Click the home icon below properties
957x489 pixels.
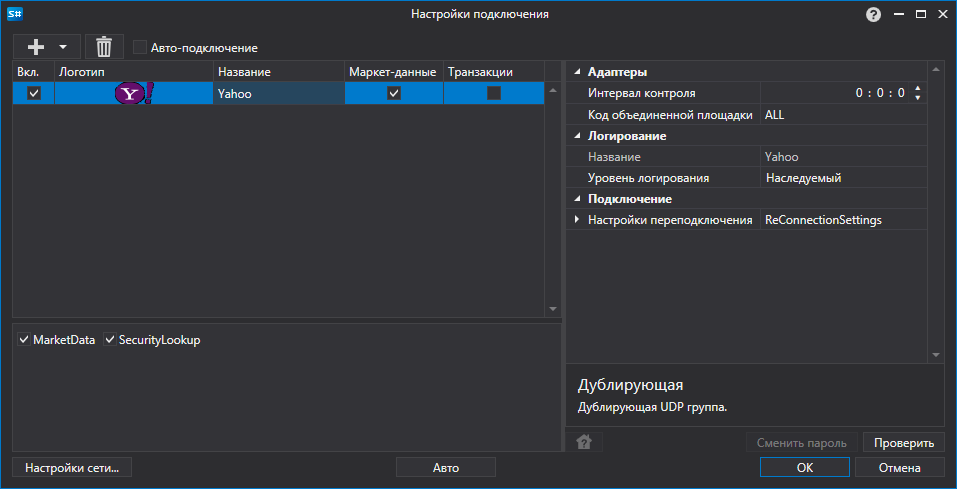584,443
